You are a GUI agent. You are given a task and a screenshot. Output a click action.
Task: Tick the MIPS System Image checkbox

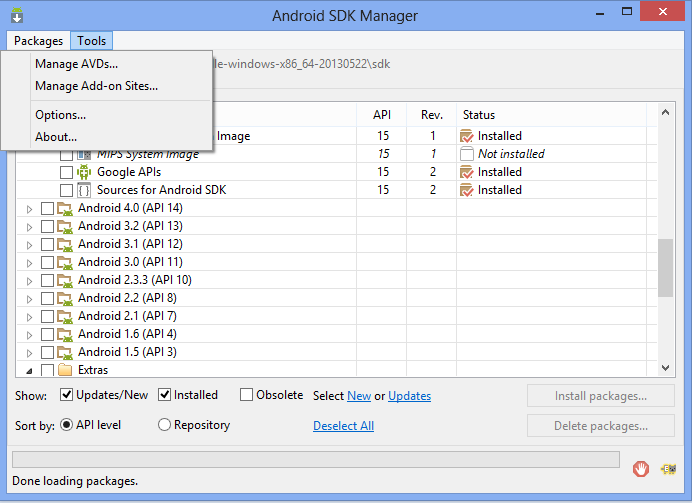pos(66,155)
